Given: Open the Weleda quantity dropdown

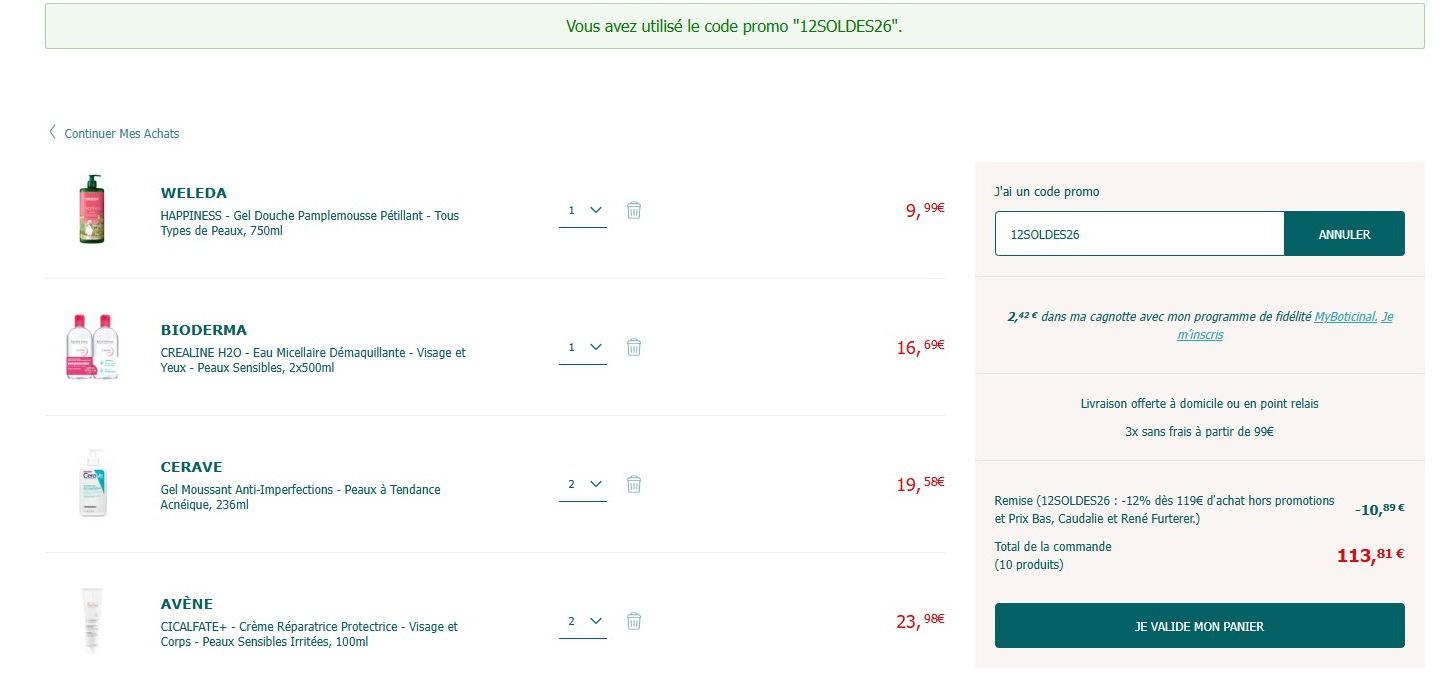Looking at the screenshot, I should (583, 210).
